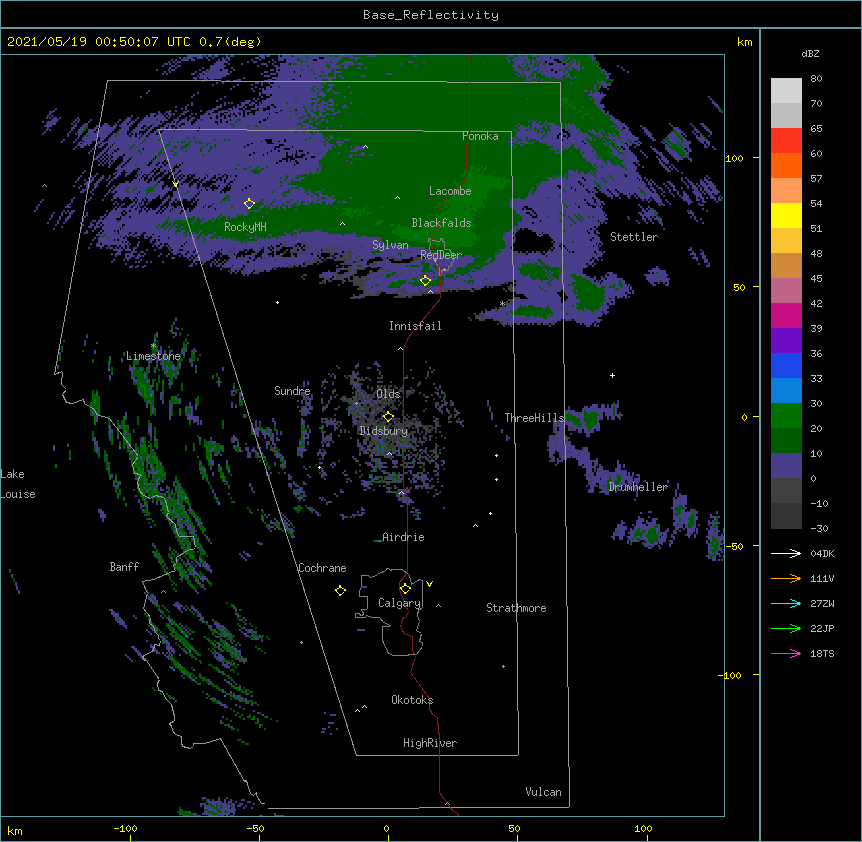862x842 pixels.
Task: Click the Airdrie town label
Action: tap(403, 537)
